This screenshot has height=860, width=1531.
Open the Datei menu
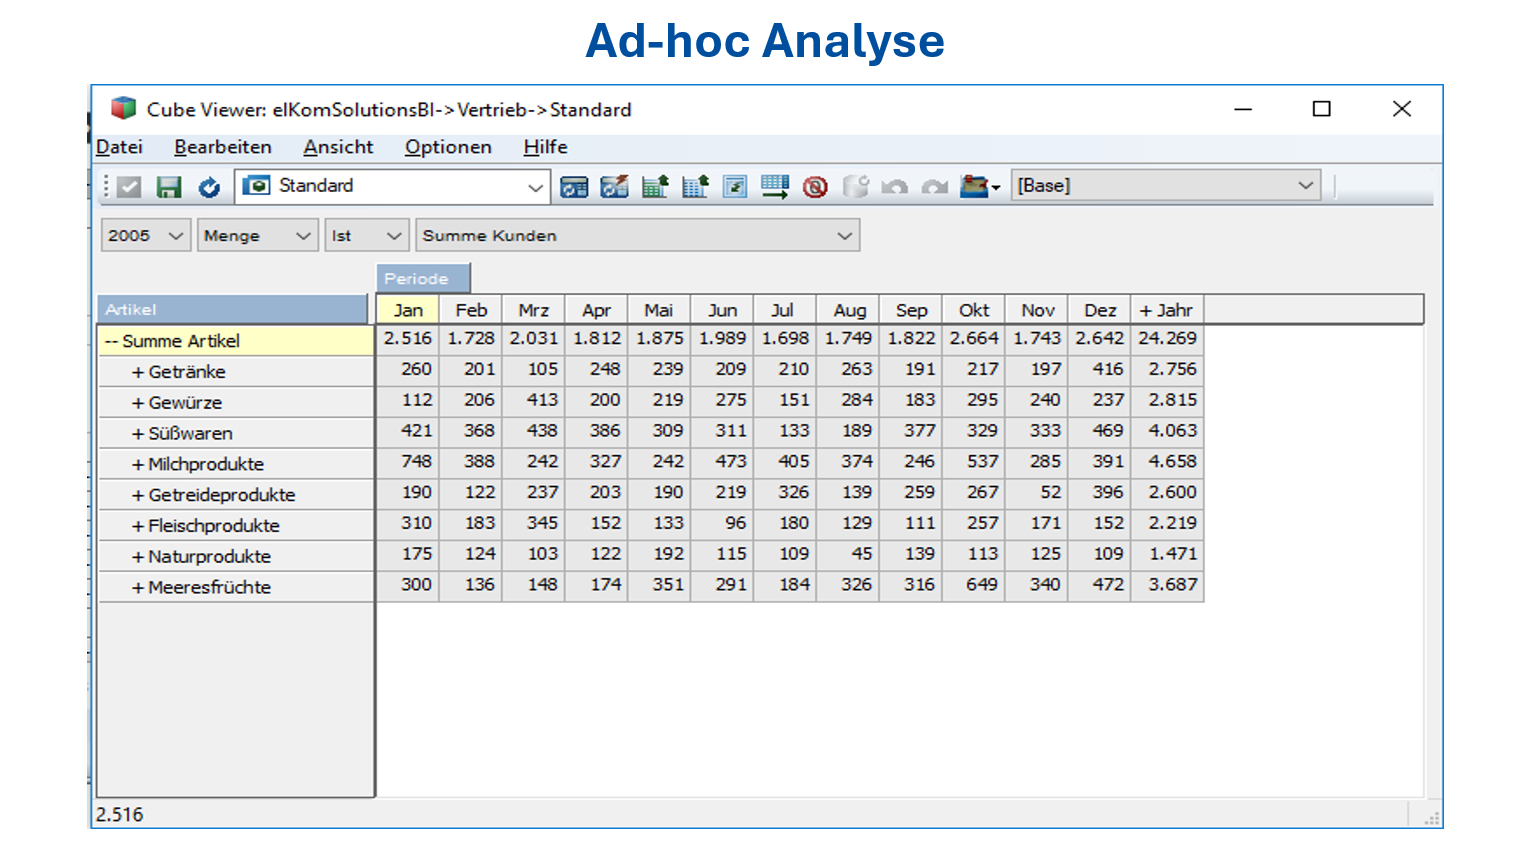(x=119, y=147)
